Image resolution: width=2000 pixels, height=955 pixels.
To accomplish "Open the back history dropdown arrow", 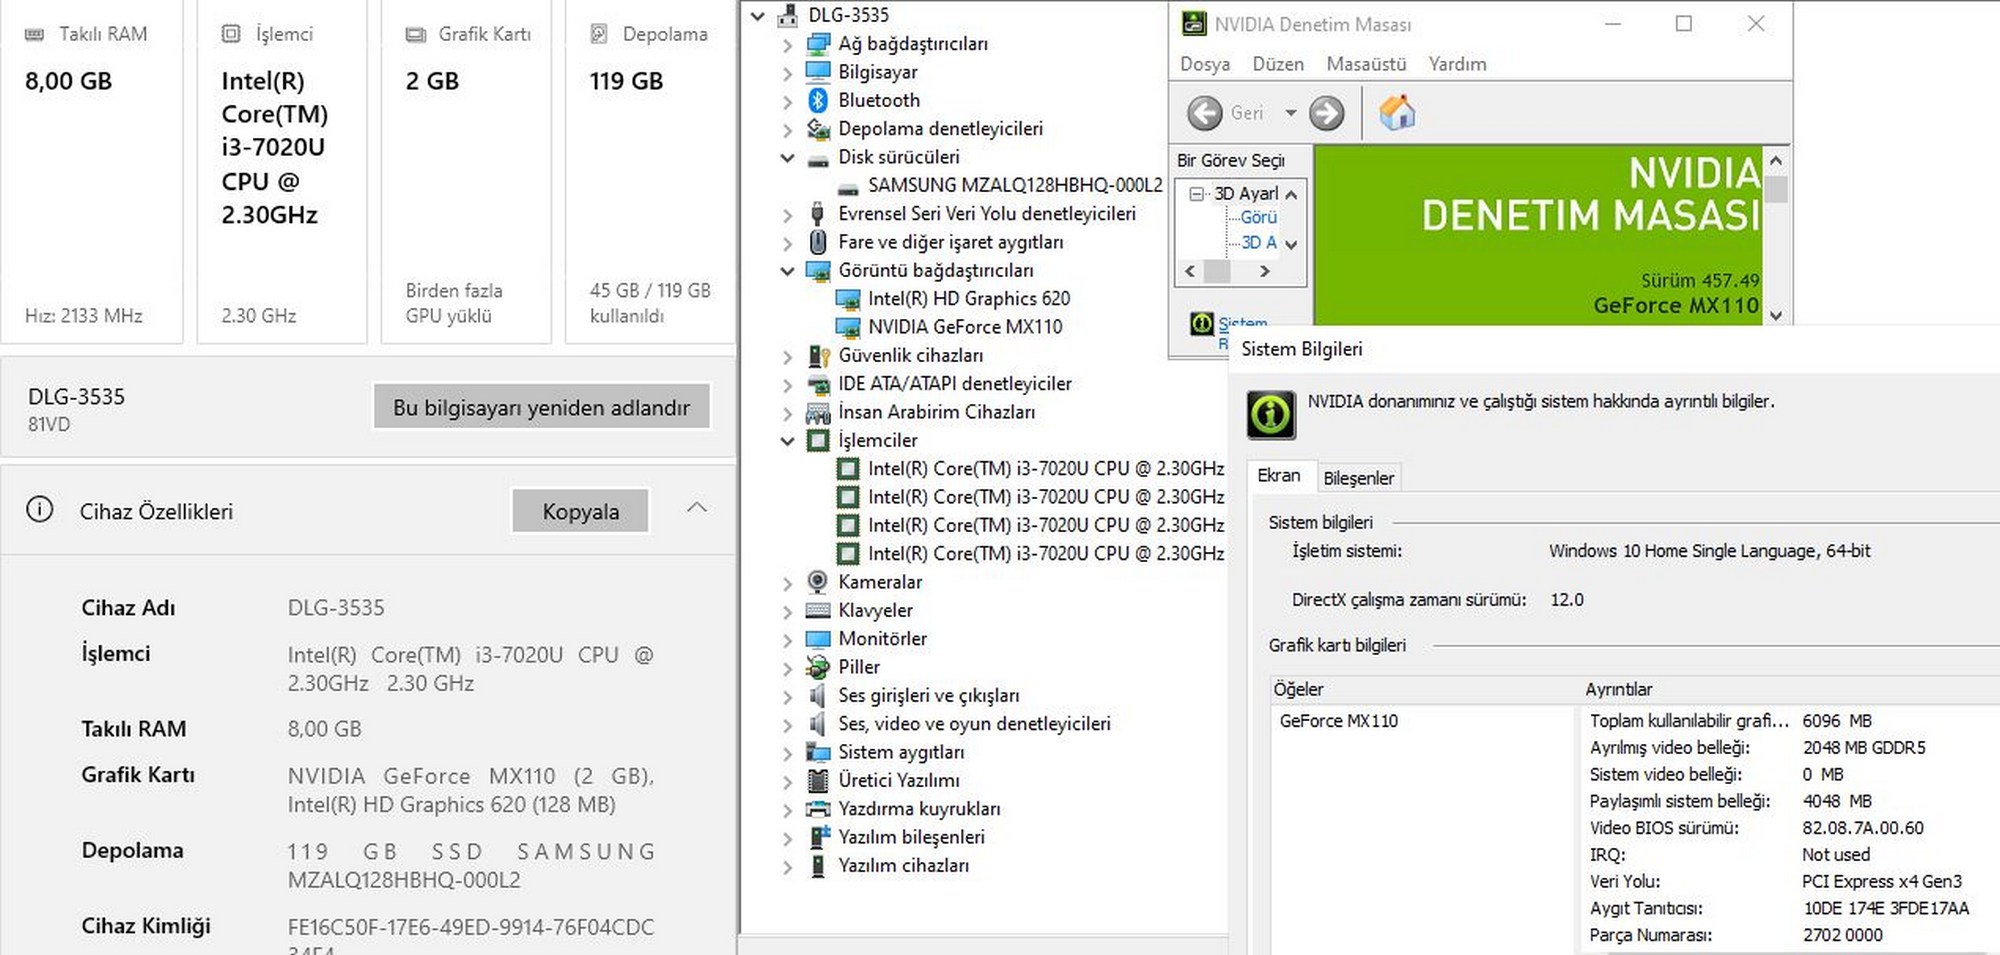I will pyautogui.click(x=1290, y=113).
